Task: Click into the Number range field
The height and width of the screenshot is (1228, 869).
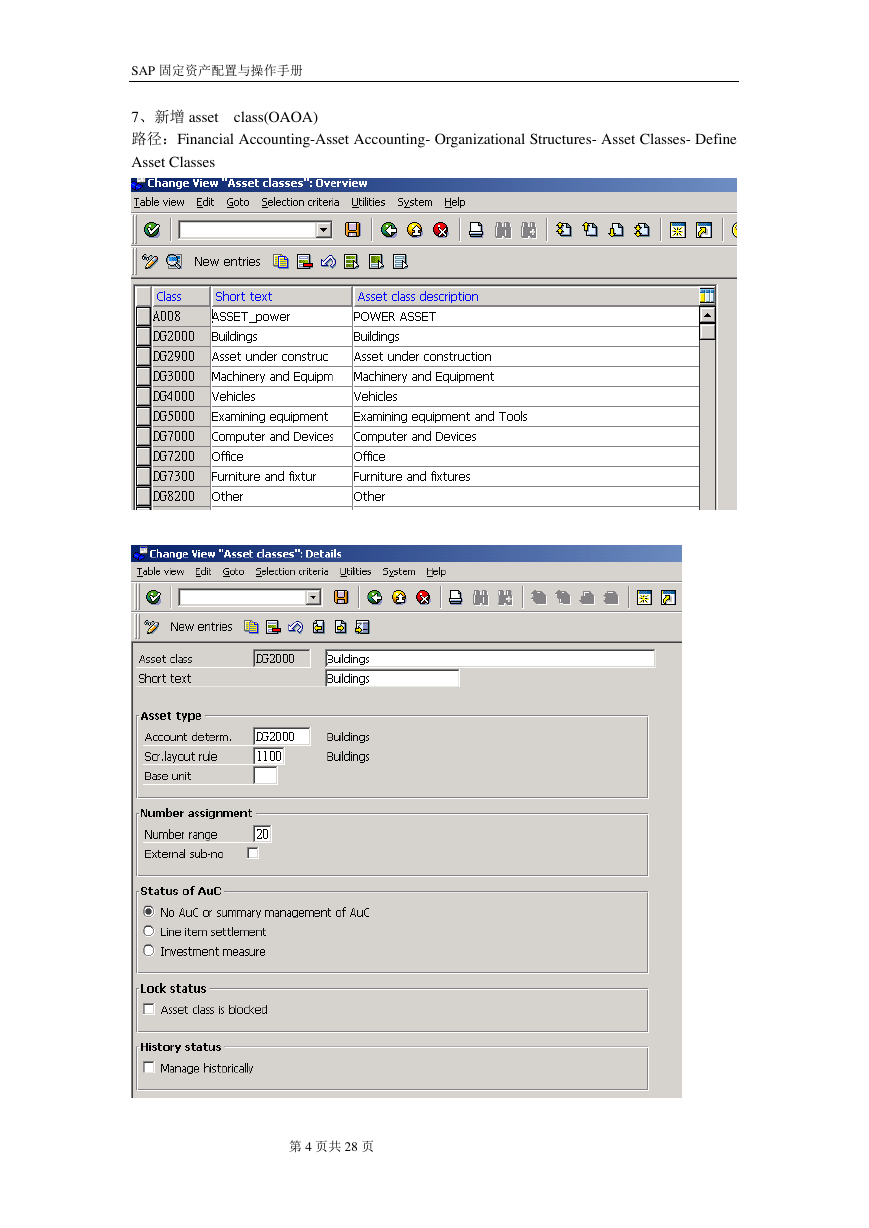Action: (262, 834)
